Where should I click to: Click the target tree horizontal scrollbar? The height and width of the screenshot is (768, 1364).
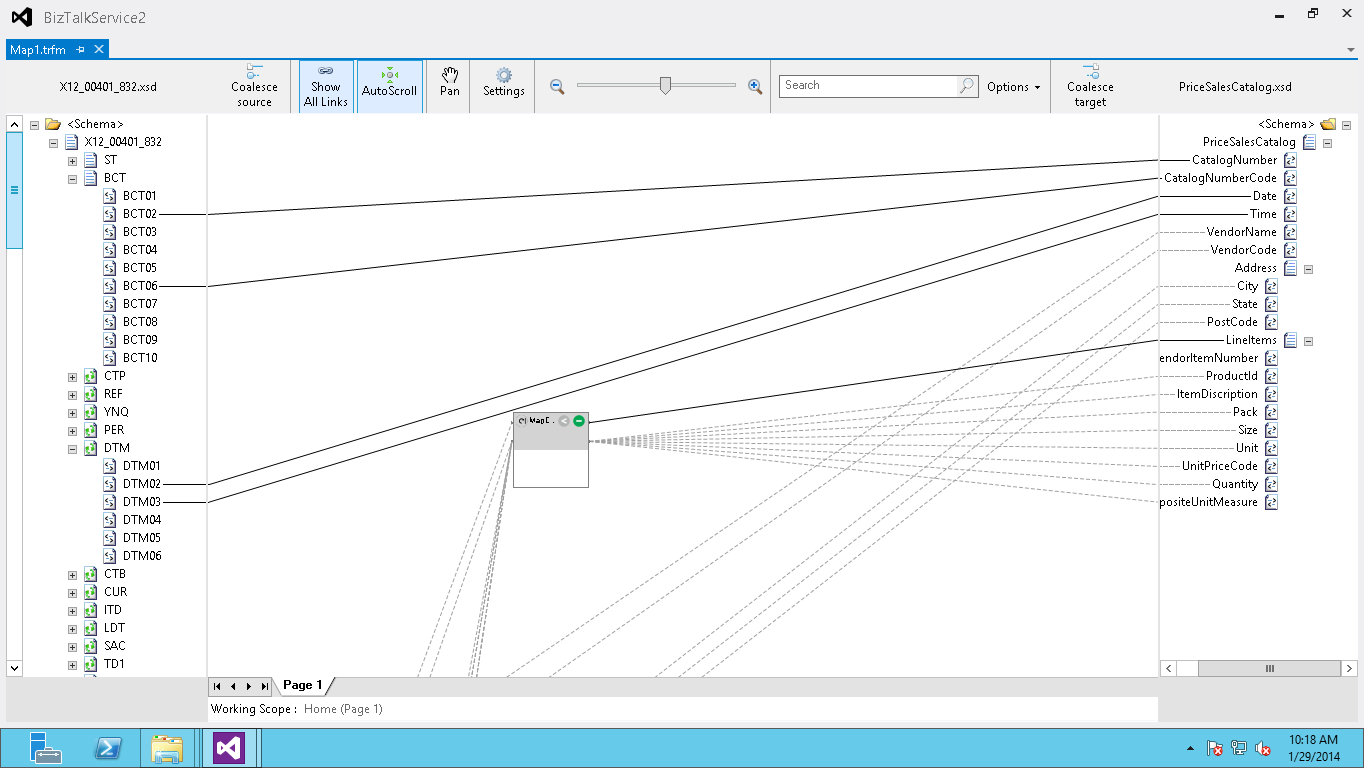1268,668
